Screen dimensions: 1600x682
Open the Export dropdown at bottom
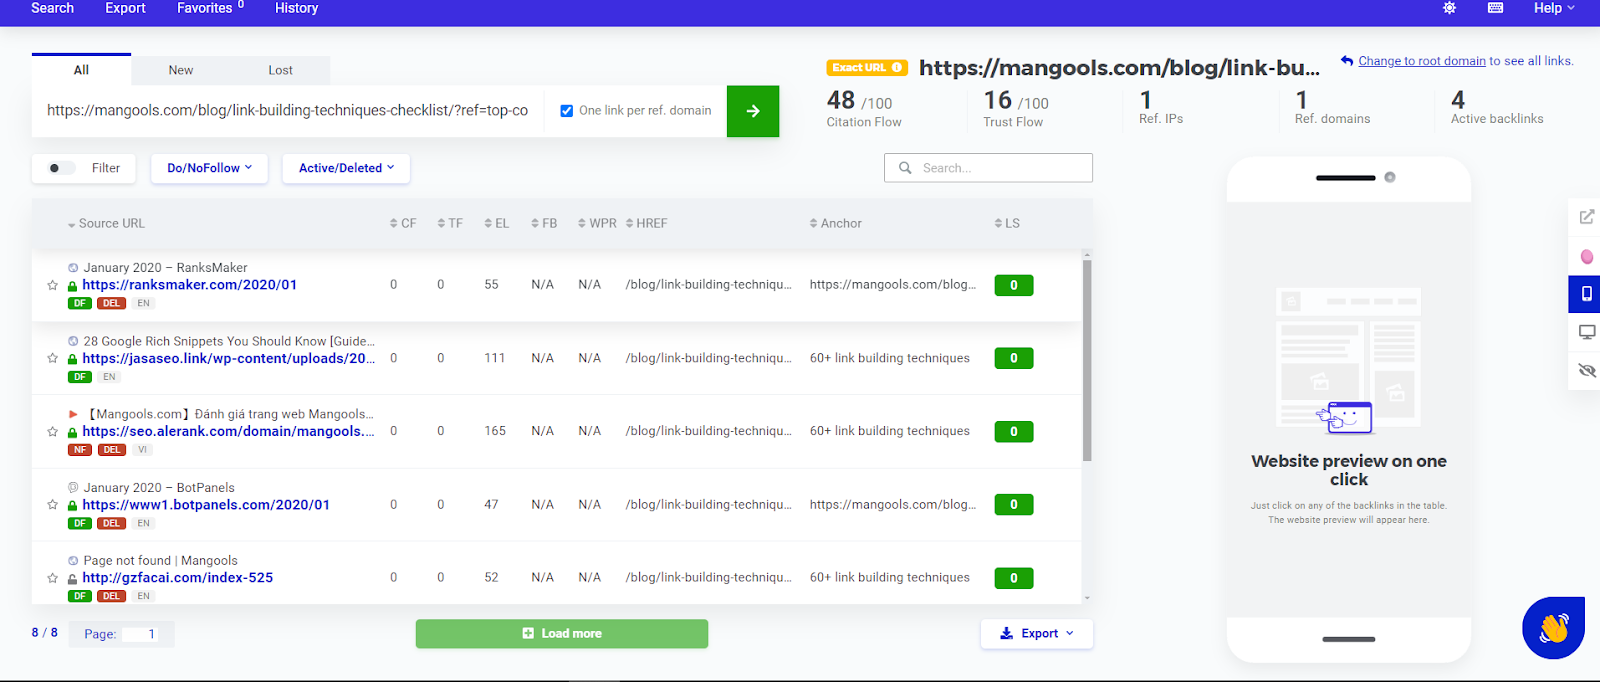(x=1037, y=633)
